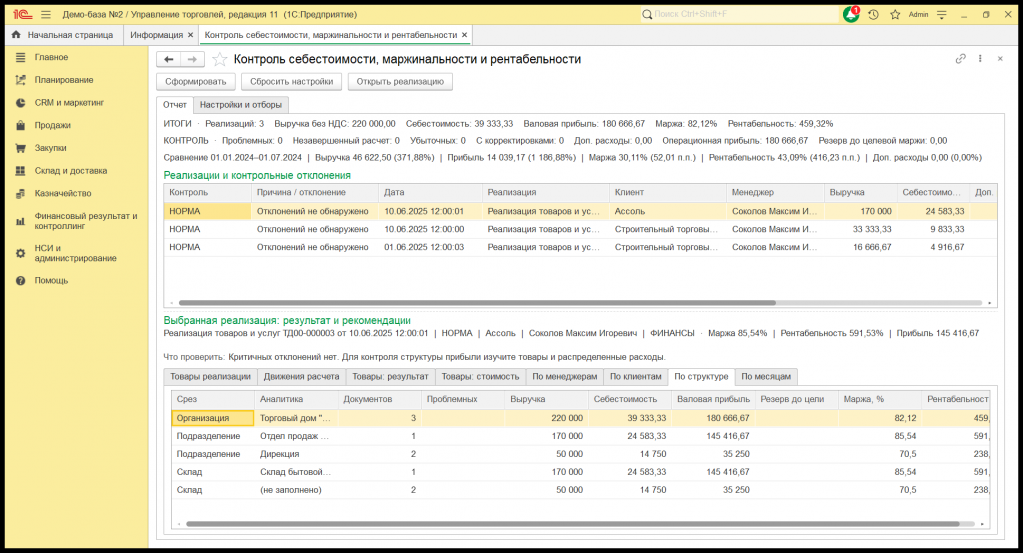Click the lower table horizontal scrollbar
Screen dimensions: 1023x553
click(573, 524)
